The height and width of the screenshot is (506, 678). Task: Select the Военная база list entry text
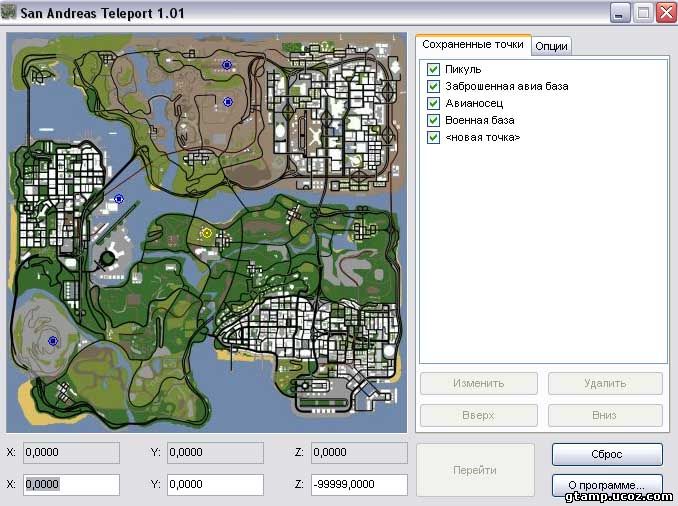tap(480, 120)
